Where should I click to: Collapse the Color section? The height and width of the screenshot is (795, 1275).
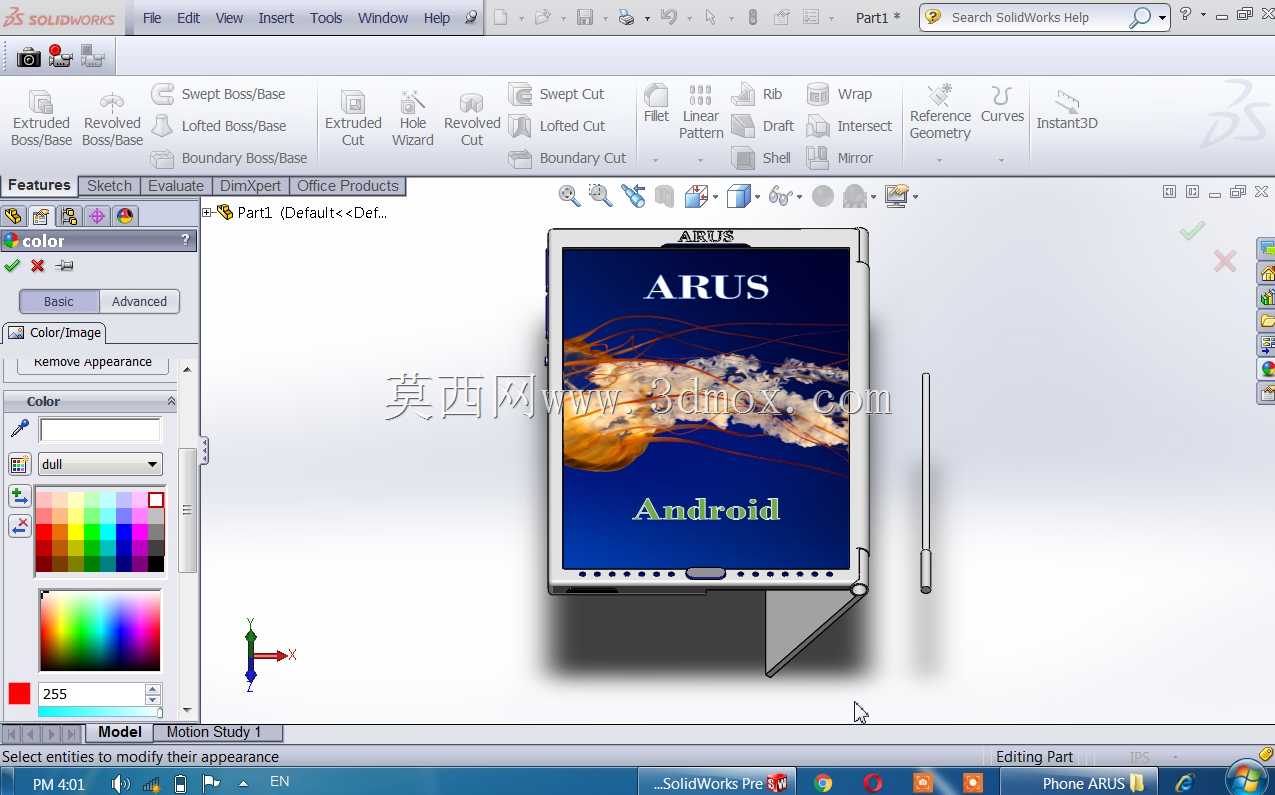coord(171,401)
